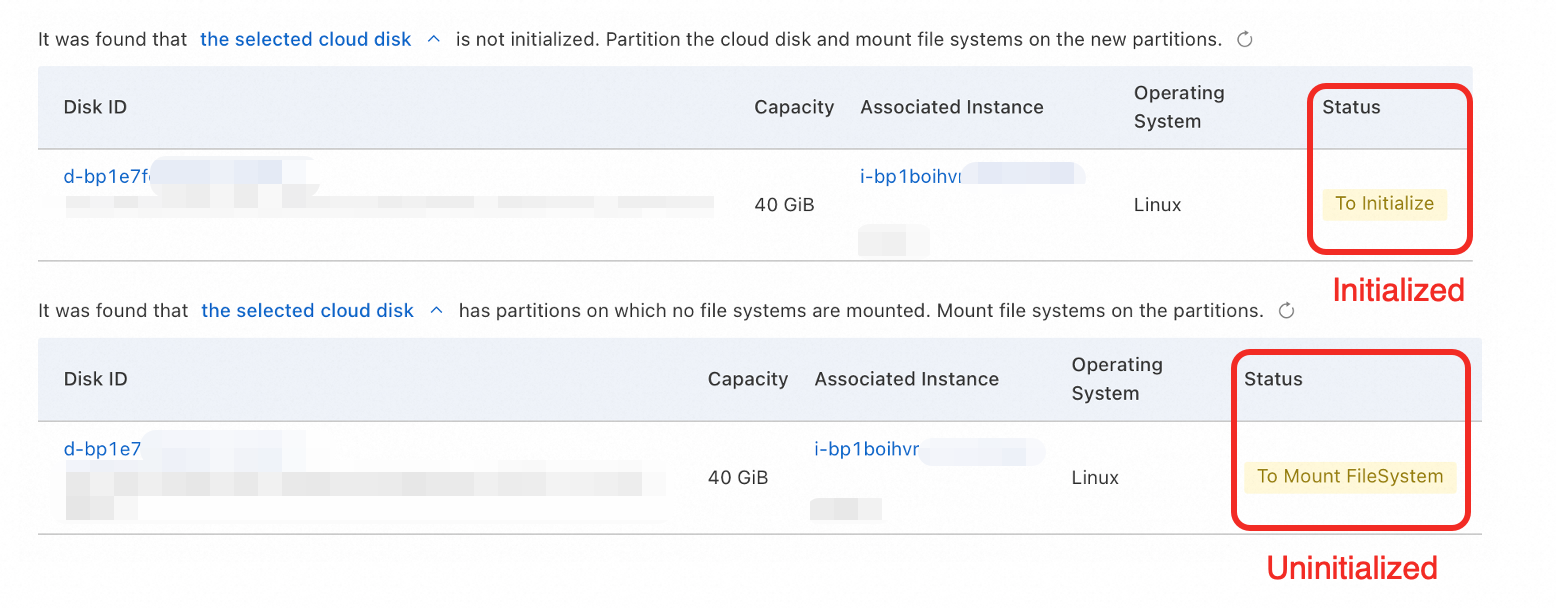The height and width of the screenshot is (608, 1556).
Task: Collapse chevron in the not-initialized disk message
Action: coord(433,40)
